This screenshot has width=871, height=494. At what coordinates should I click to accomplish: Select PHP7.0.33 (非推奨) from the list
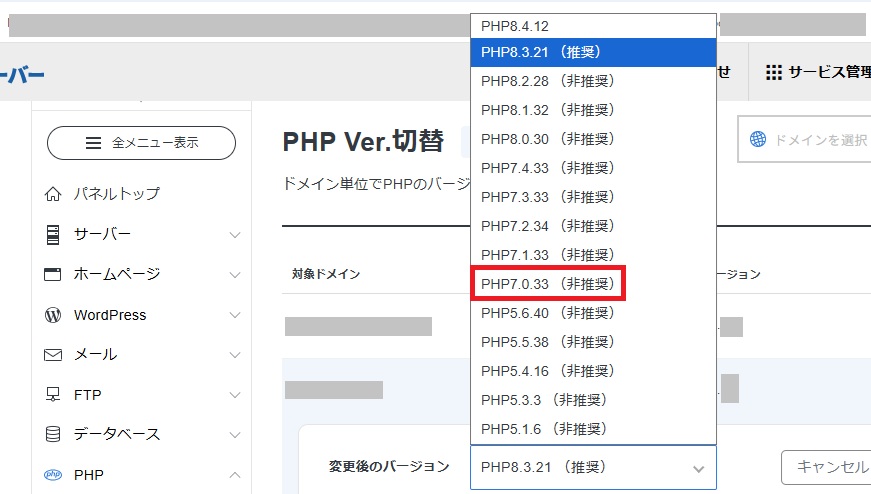point(547,284)
